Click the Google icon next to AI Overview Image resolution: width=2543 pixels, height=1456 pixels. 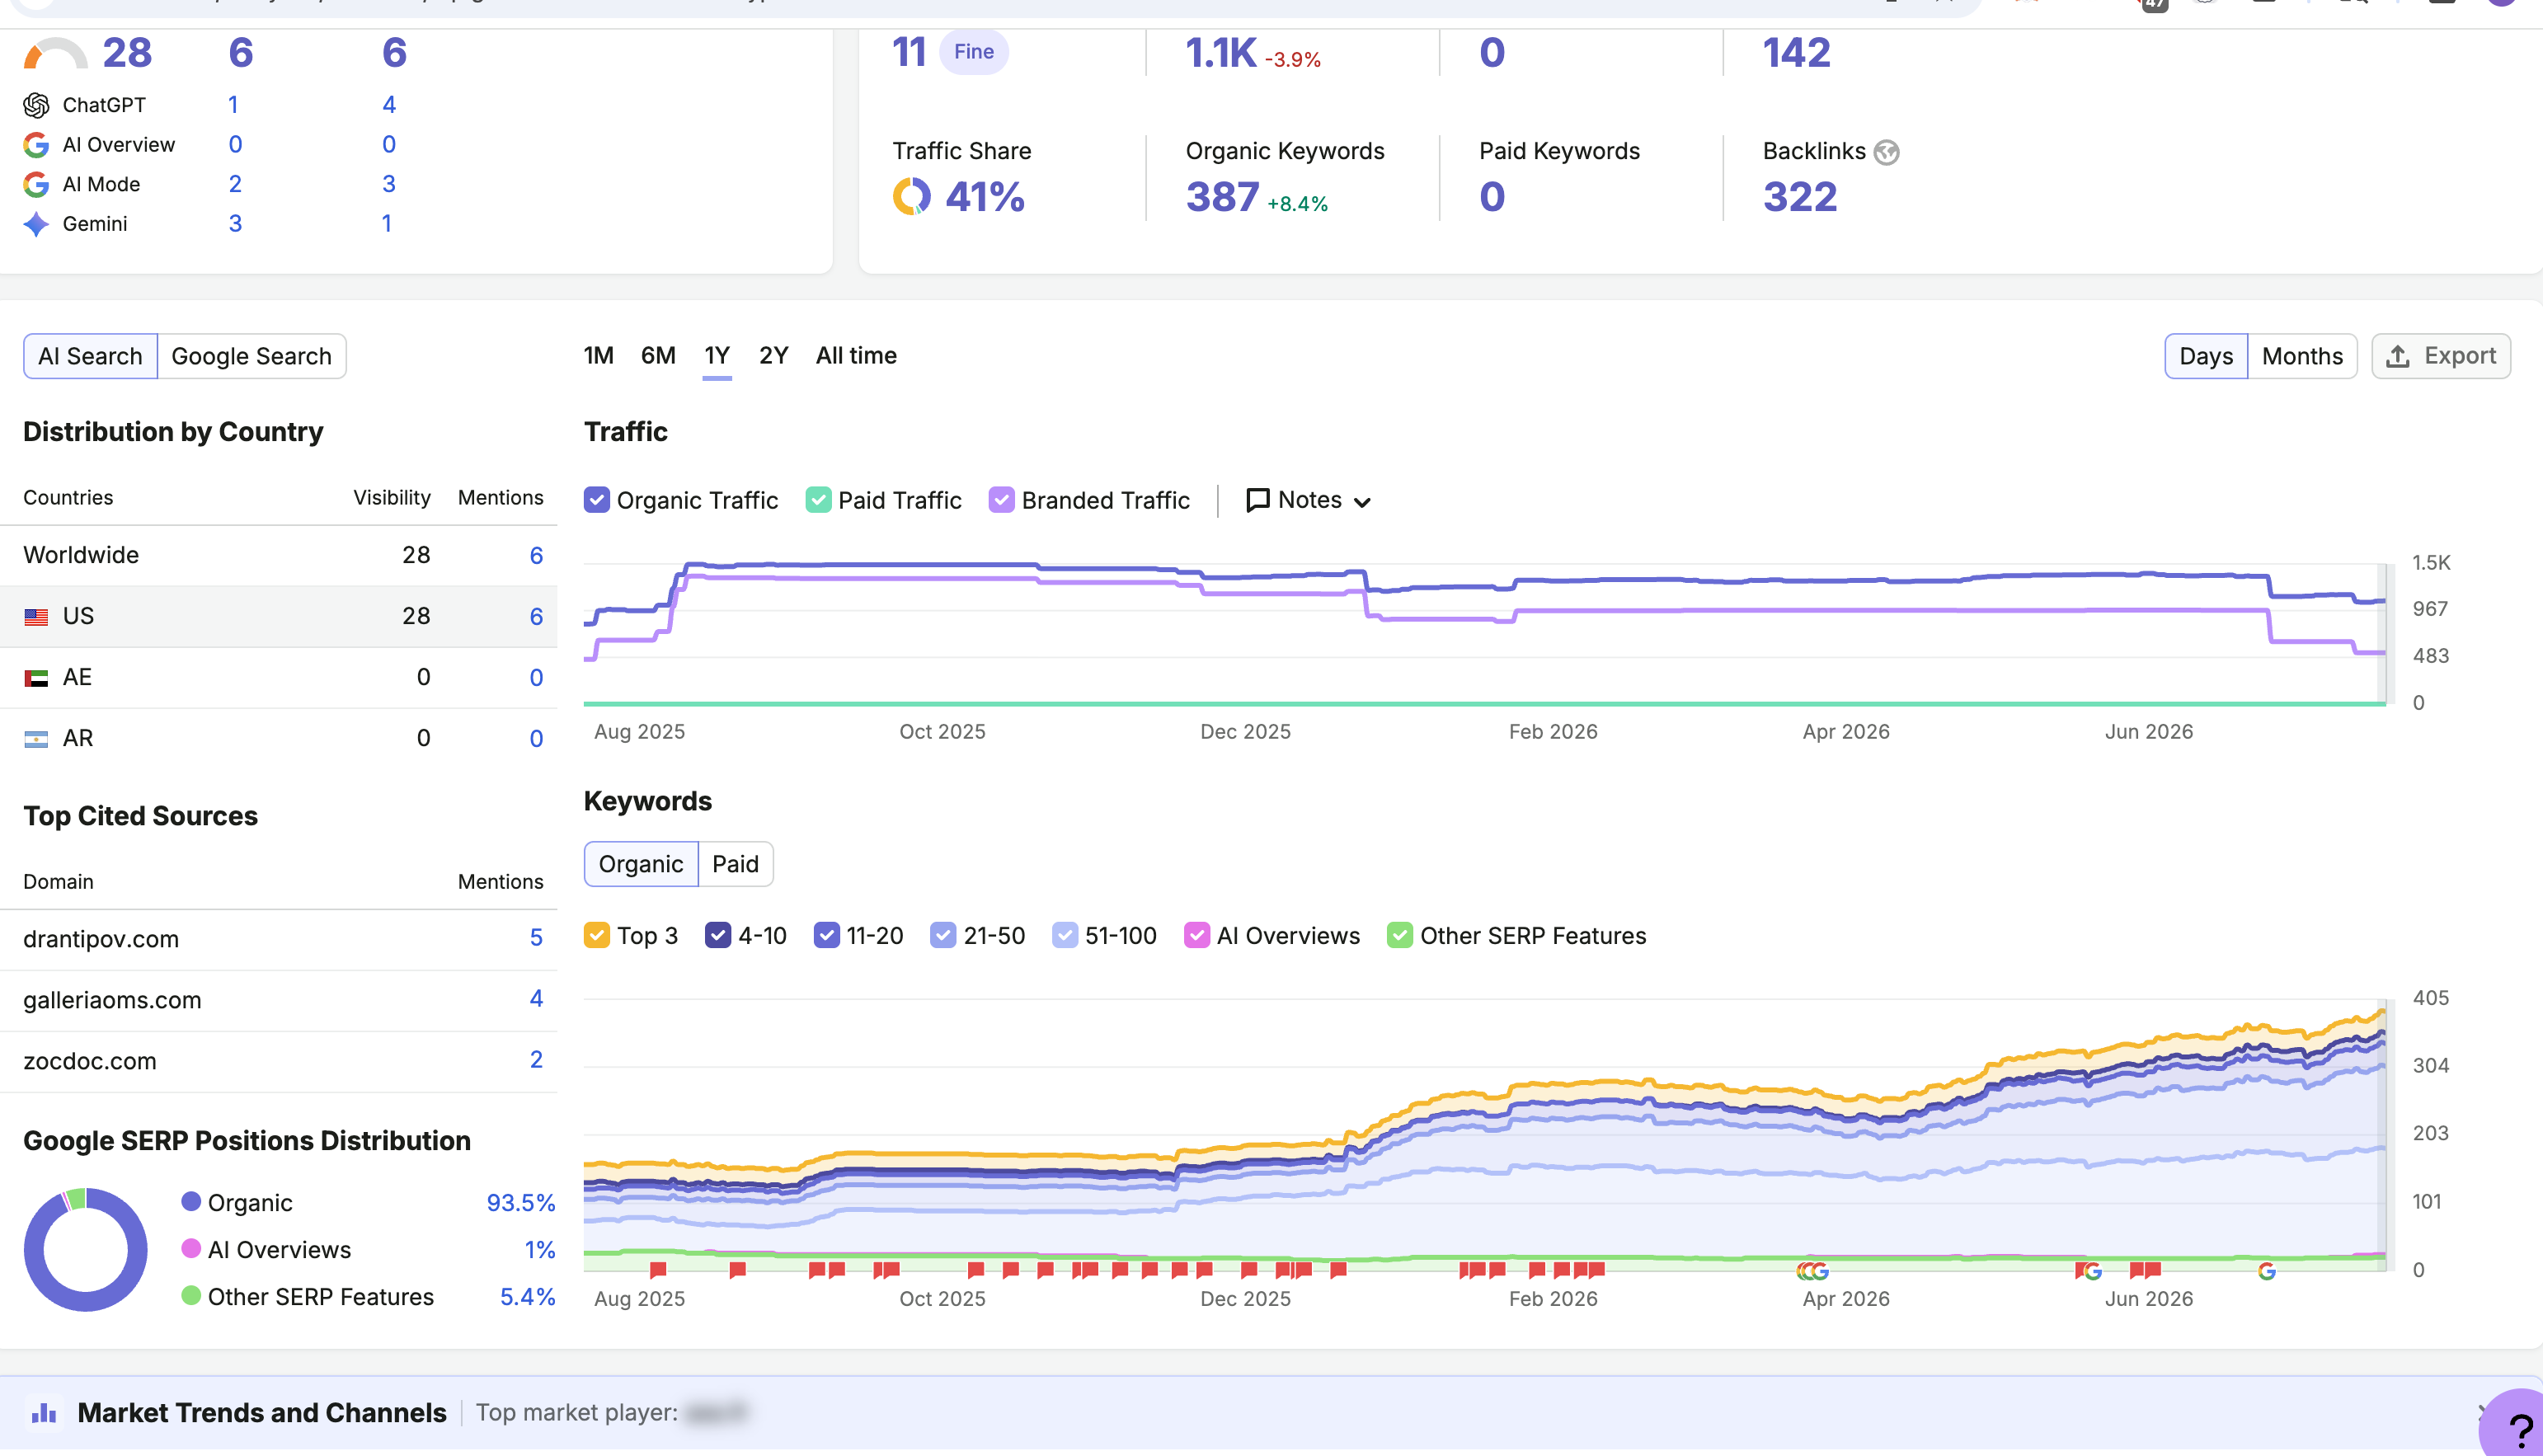[36, 145]
